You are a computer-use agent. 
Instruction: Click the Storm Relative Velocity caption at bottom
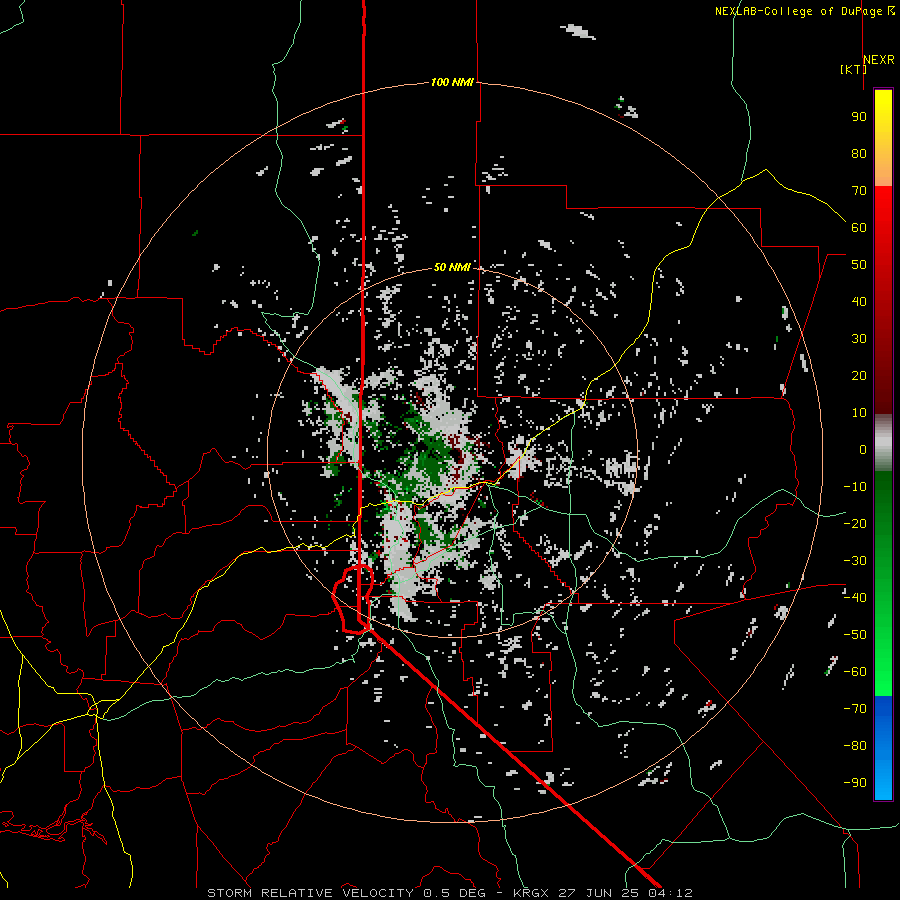coord(450,893)
